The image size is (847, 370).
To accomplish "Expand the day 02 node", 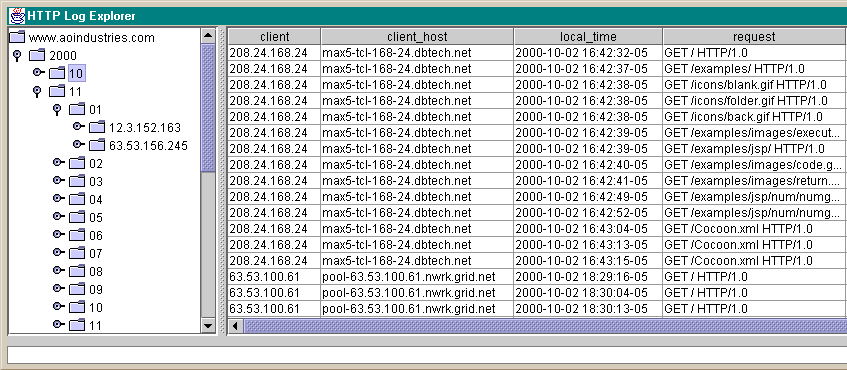I will tap(58, 162).
